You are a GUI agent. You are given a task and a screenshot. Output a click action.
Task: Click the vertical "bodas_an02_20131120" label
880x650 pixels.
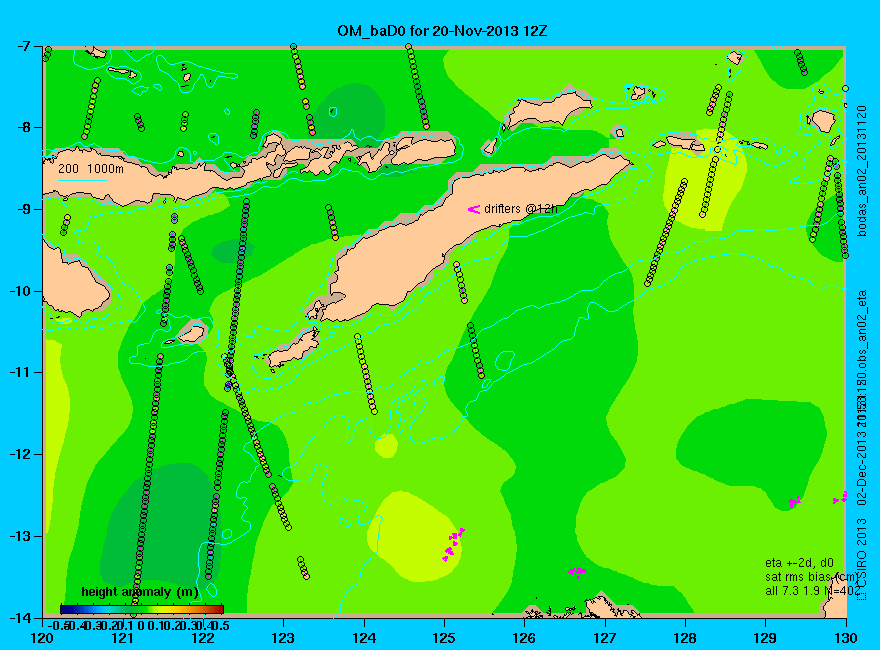[861, 171]
